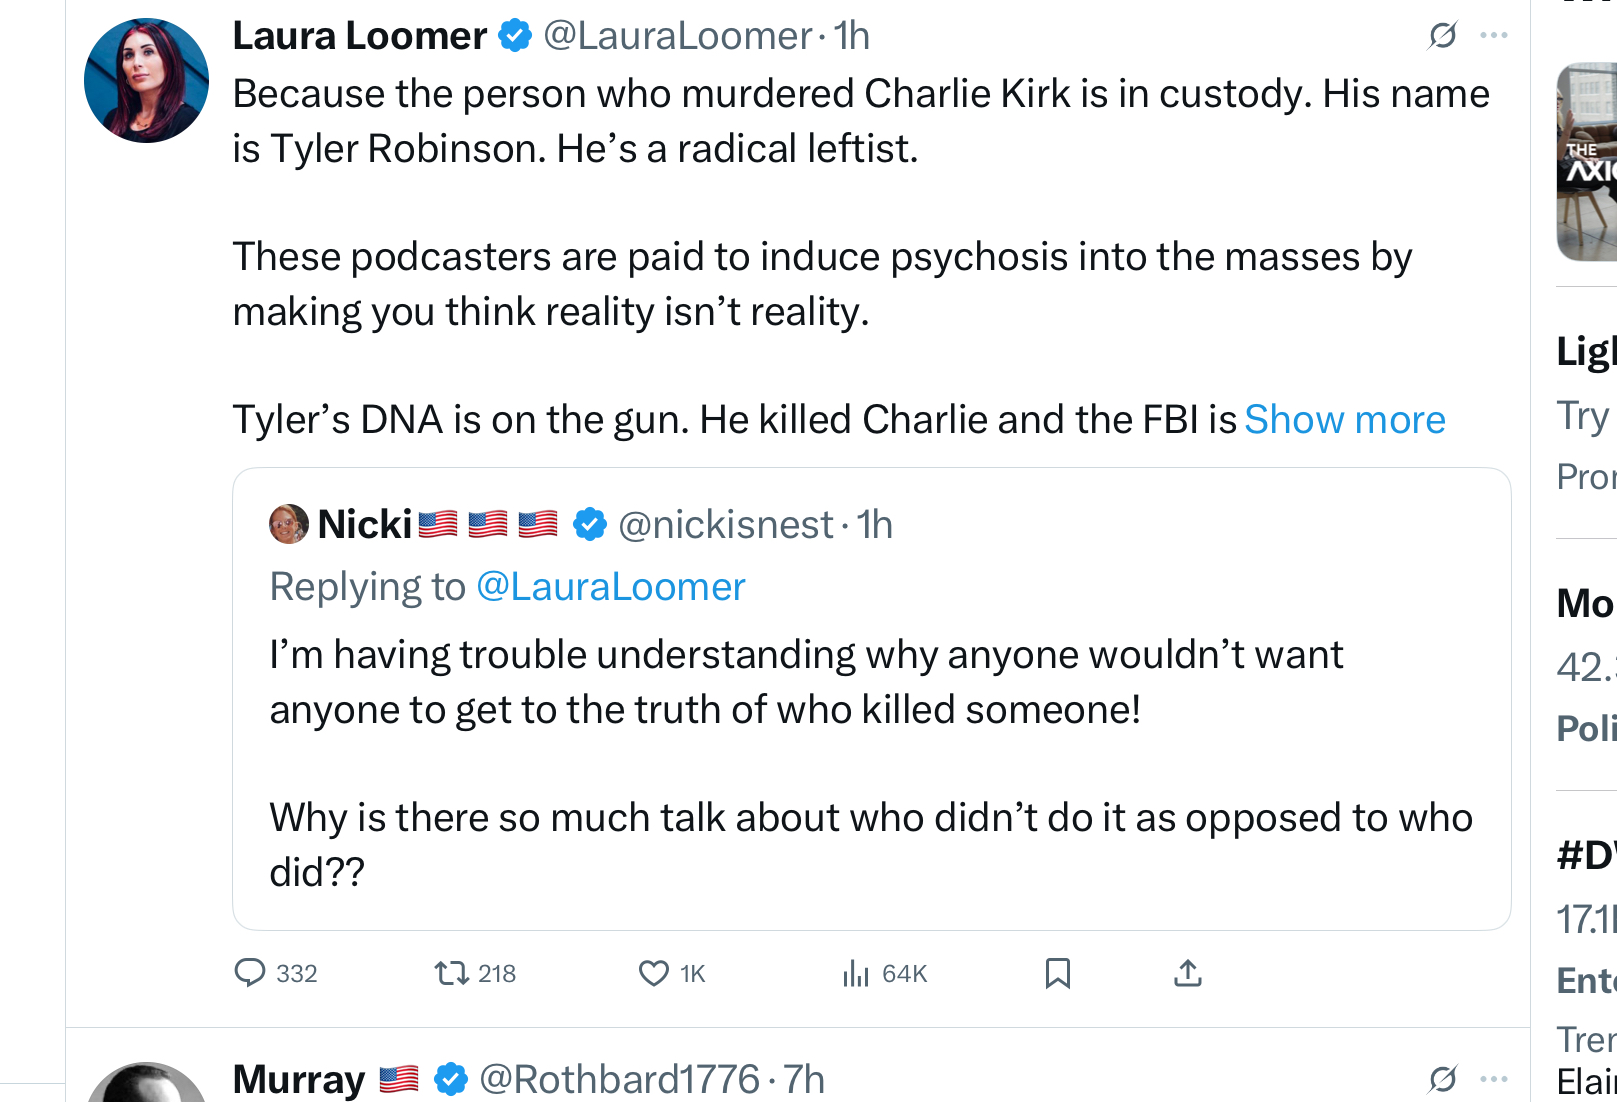Open Laura Loomer's display name link
The width and height of the screenshot is (1617, 1102).
[359, 36]
